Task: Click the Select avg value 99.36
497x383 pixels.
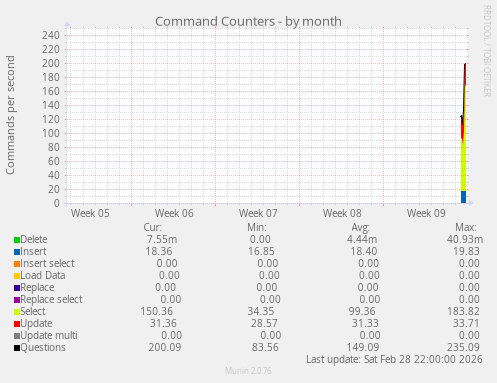Action: [x=362, y=311]
